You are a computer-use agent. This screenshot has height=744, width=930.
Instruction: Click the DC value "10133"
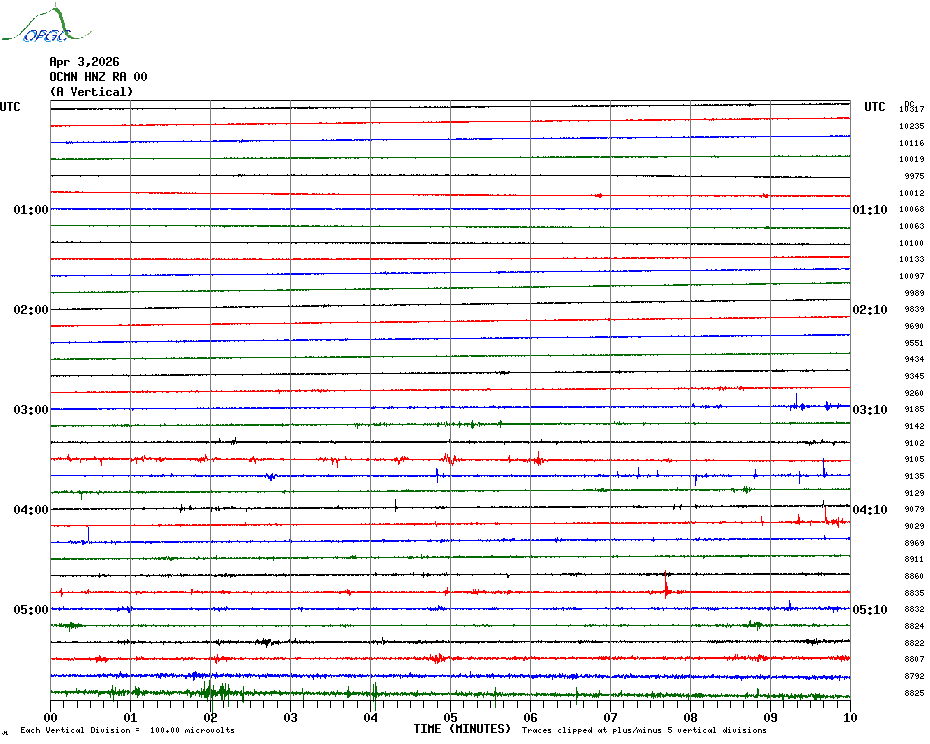point(912,259)
